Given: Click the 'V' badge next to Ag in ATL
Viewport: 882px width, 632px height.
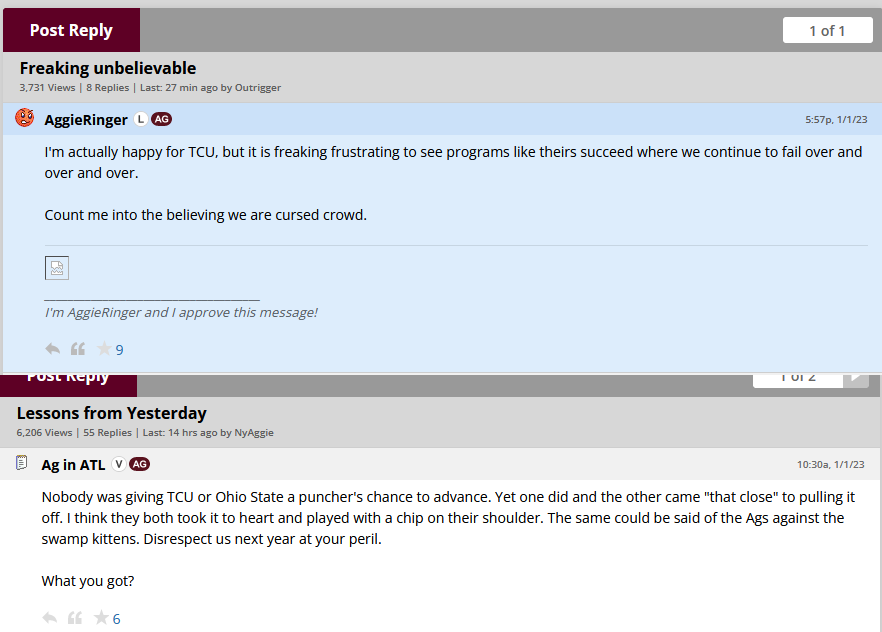Looking at the screenshot, I should pos(119,464).
